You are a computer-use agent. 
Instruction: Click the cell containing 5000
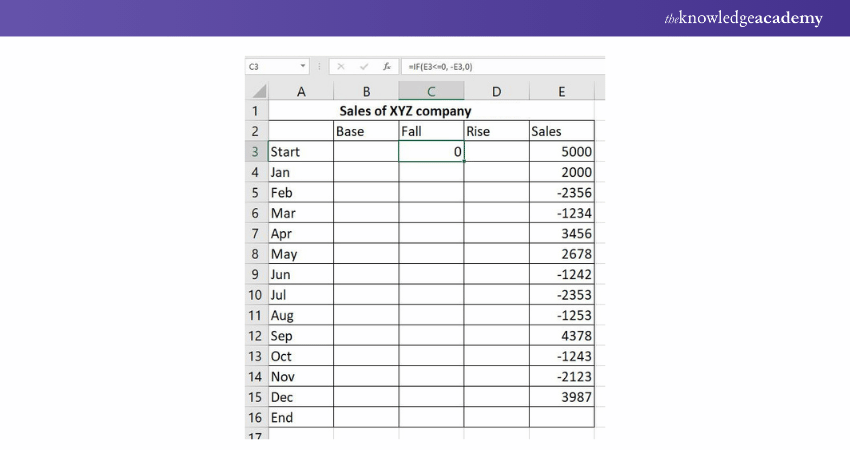tap(562, 152)
